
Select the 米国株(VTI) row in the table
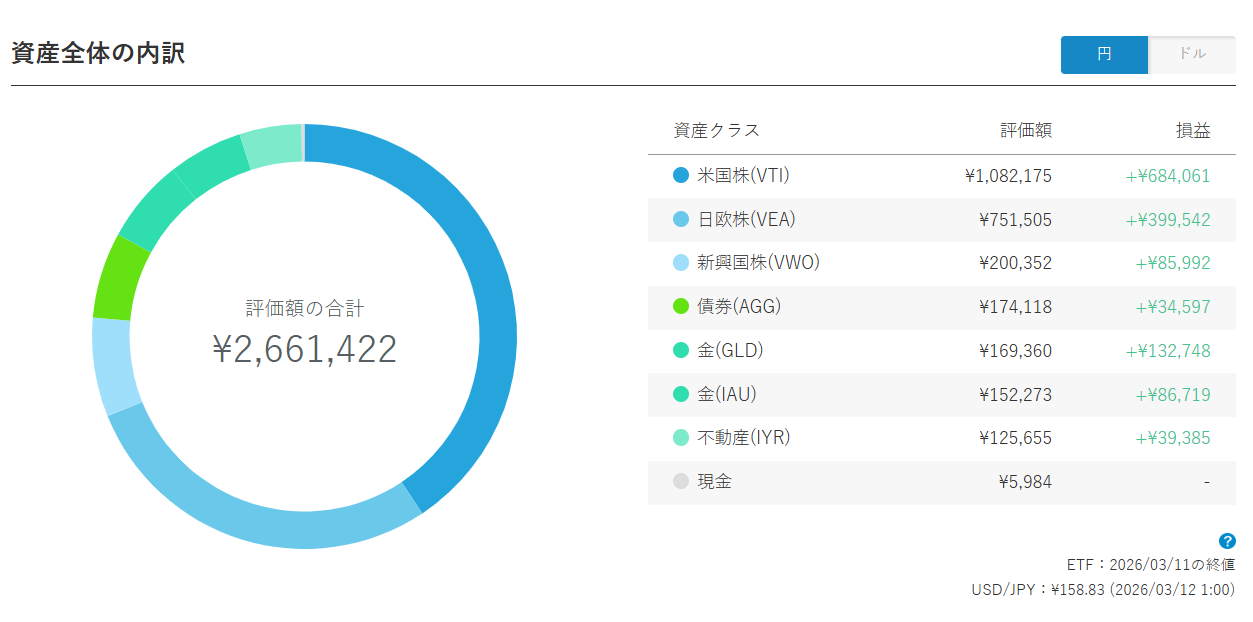coord(900,175)
